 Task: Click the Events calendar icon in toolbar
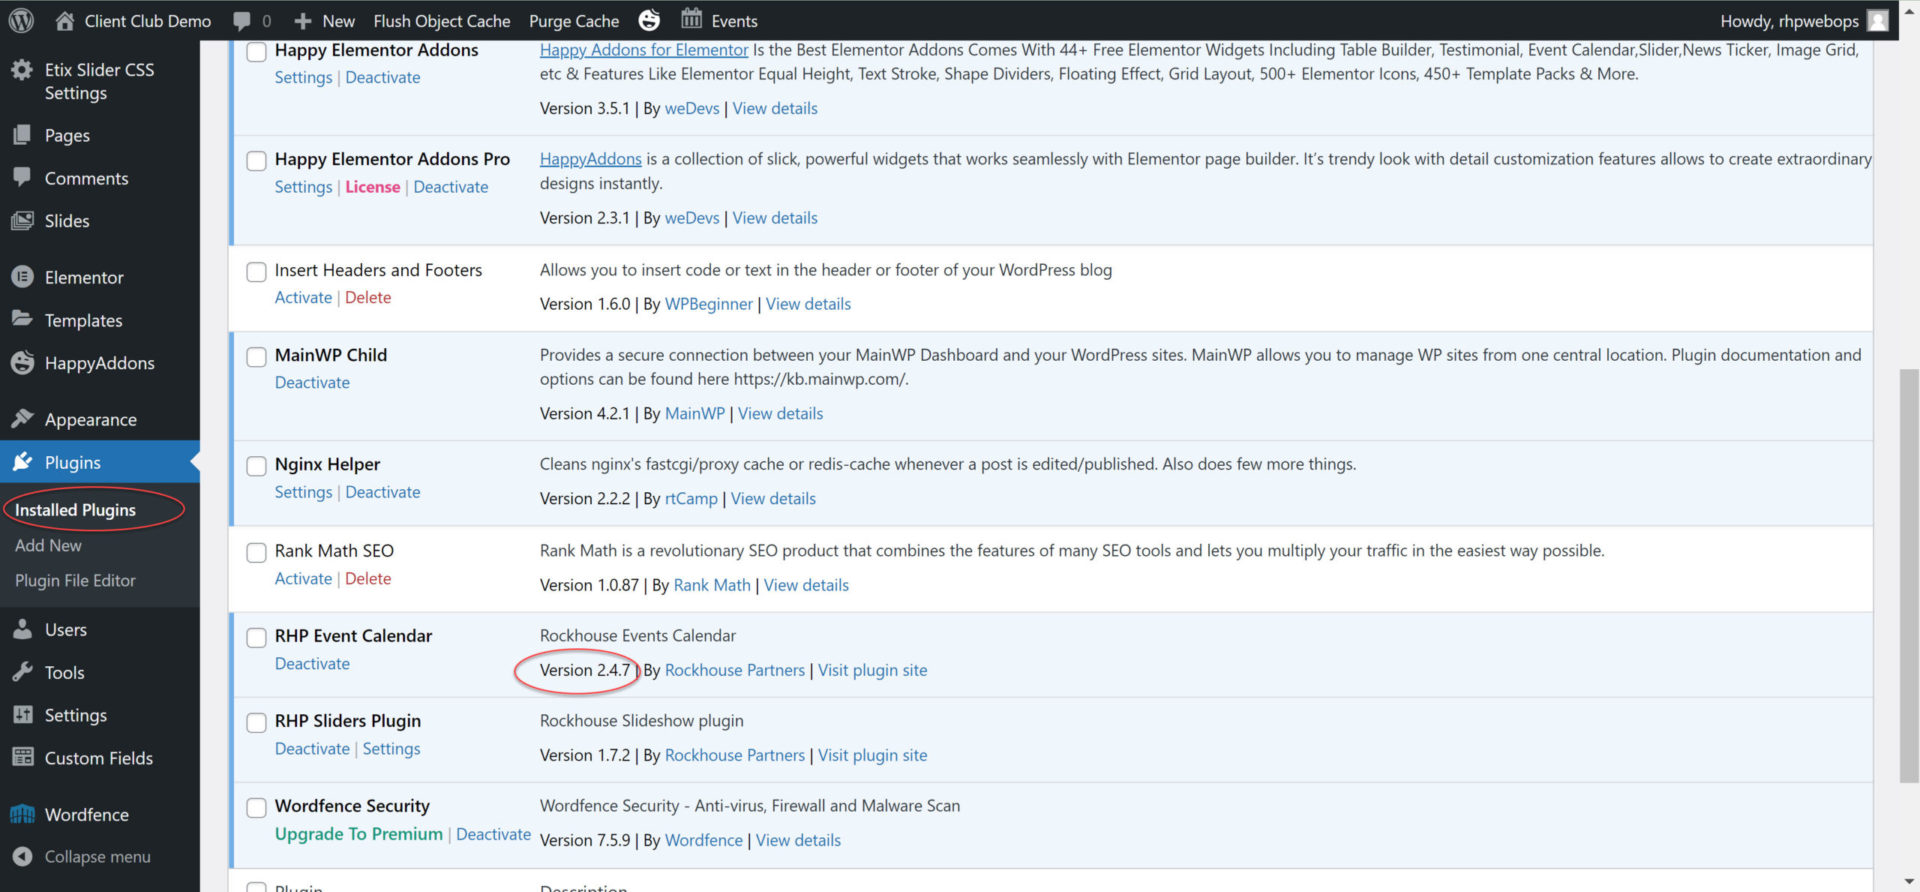coord(691,19)
